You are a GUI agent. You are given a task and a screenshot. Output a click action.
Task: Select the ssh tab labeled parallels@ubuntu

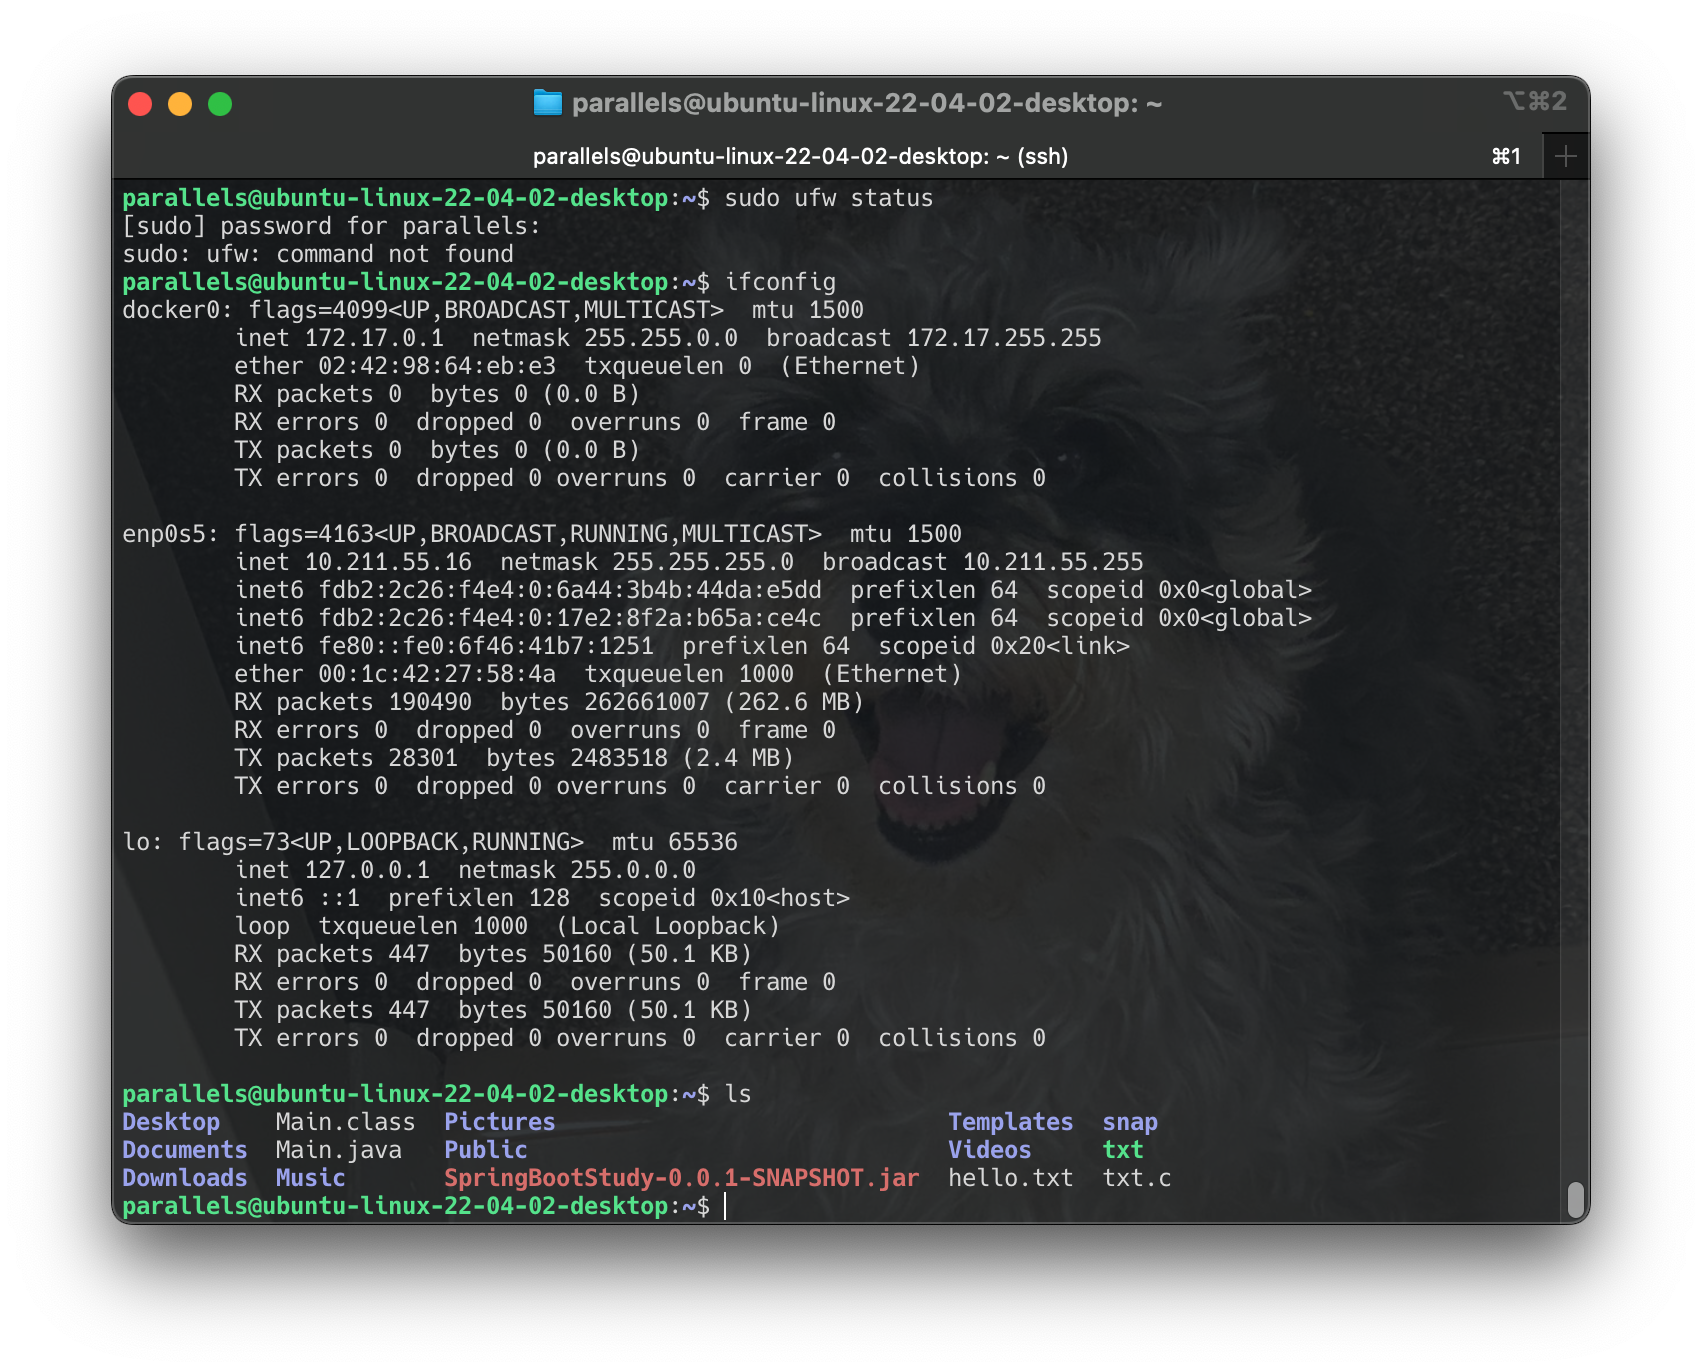point(800,156)
